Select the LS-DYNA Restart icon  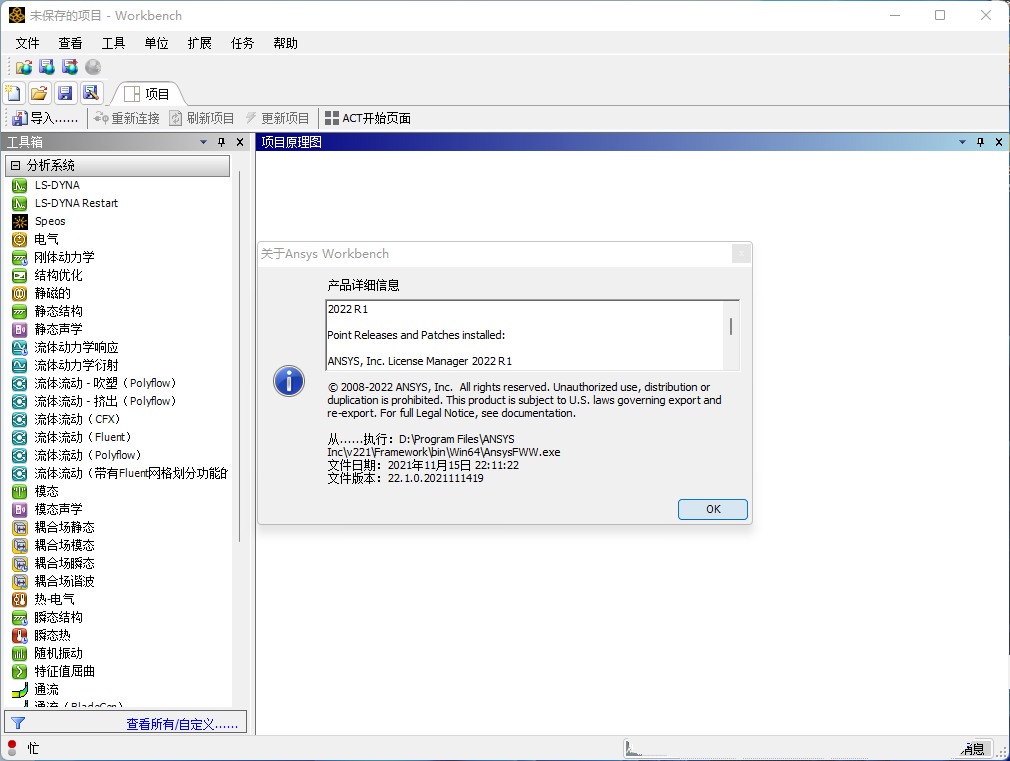tap(19, 204)
